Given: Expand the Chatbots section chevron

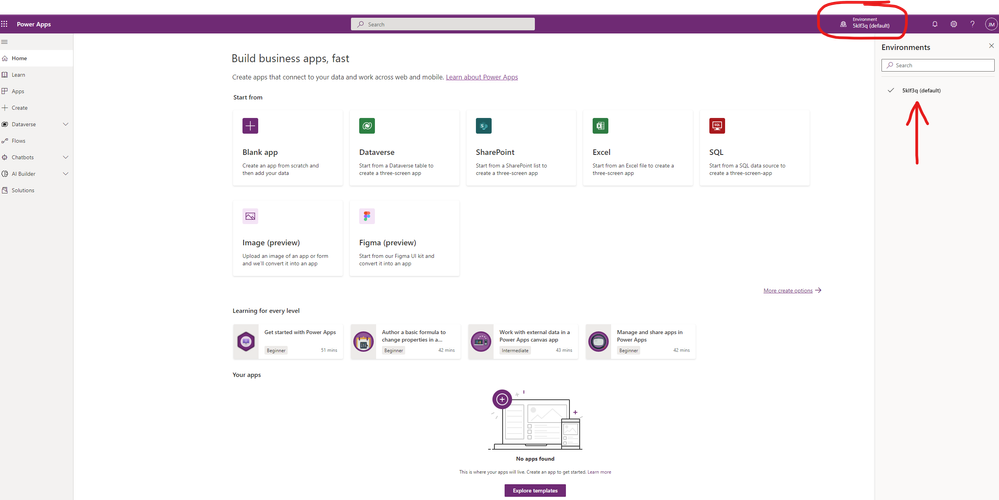Looking at the screenshot, I should (65, 157).
